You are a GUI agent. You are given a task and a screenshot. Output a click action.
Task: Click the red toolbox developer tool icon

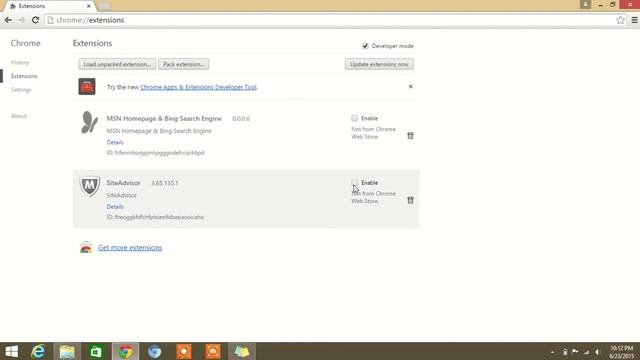coord(87,87)
